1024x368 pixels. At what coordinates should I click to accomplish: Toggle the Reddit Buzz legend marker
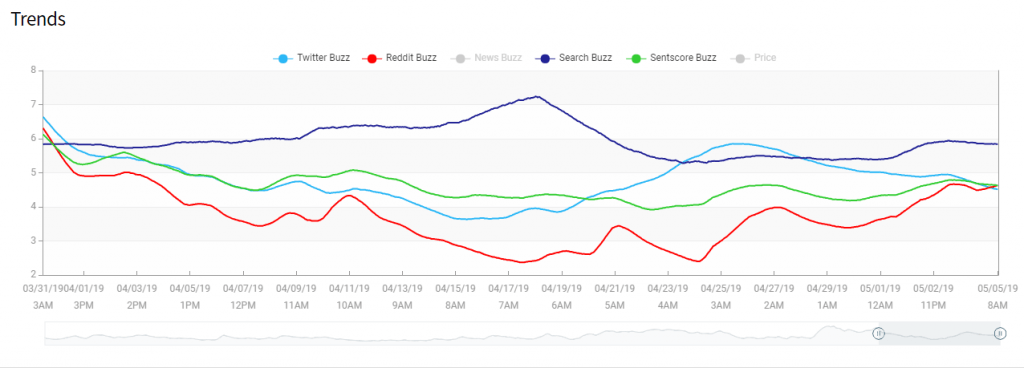pos(373,58)
